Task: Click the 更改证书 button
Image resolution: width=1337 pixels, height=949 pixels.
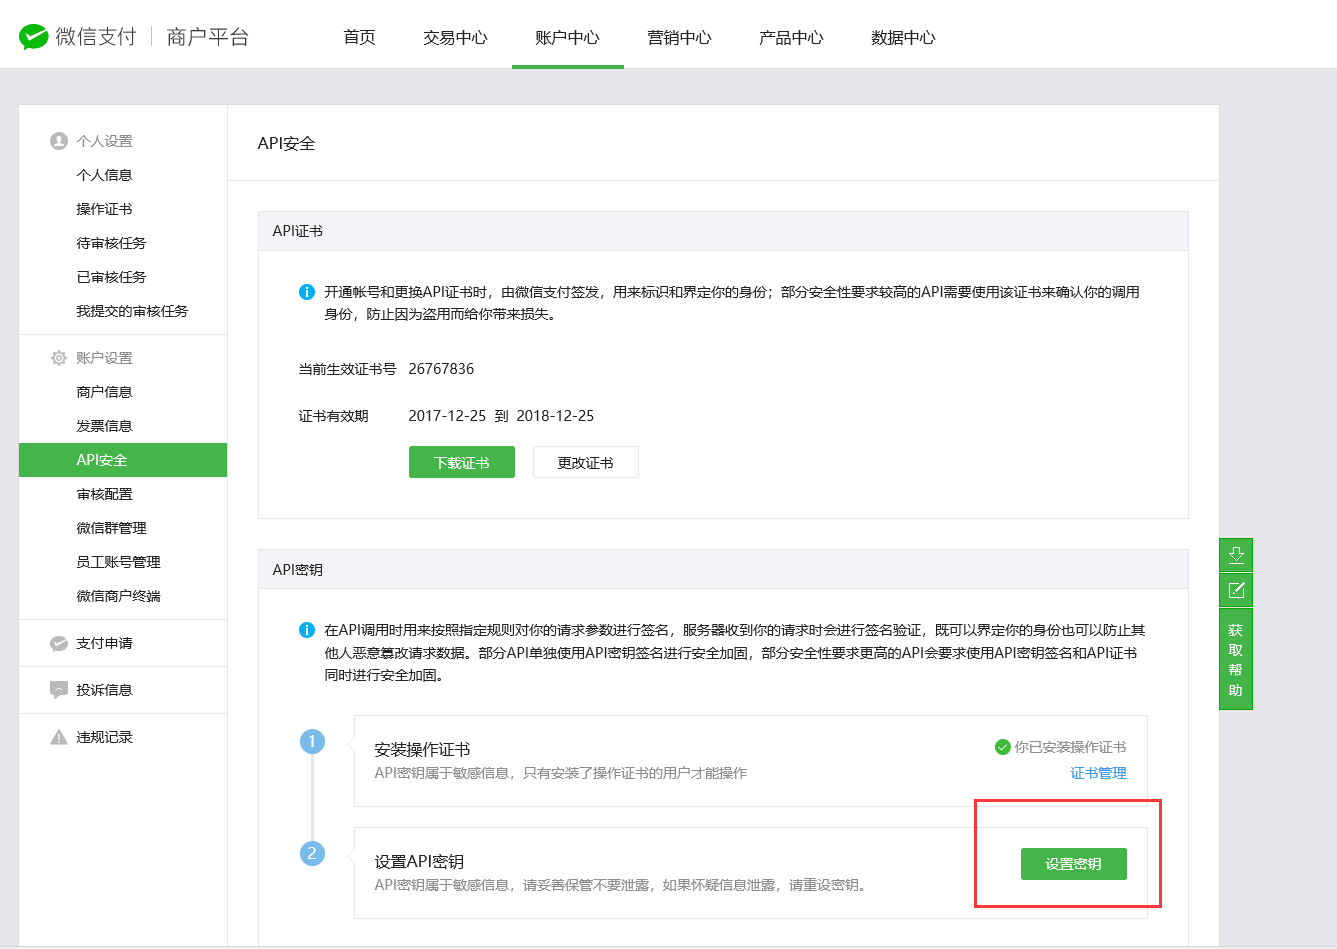Action: pyautogui.click(x=585, y=463)
